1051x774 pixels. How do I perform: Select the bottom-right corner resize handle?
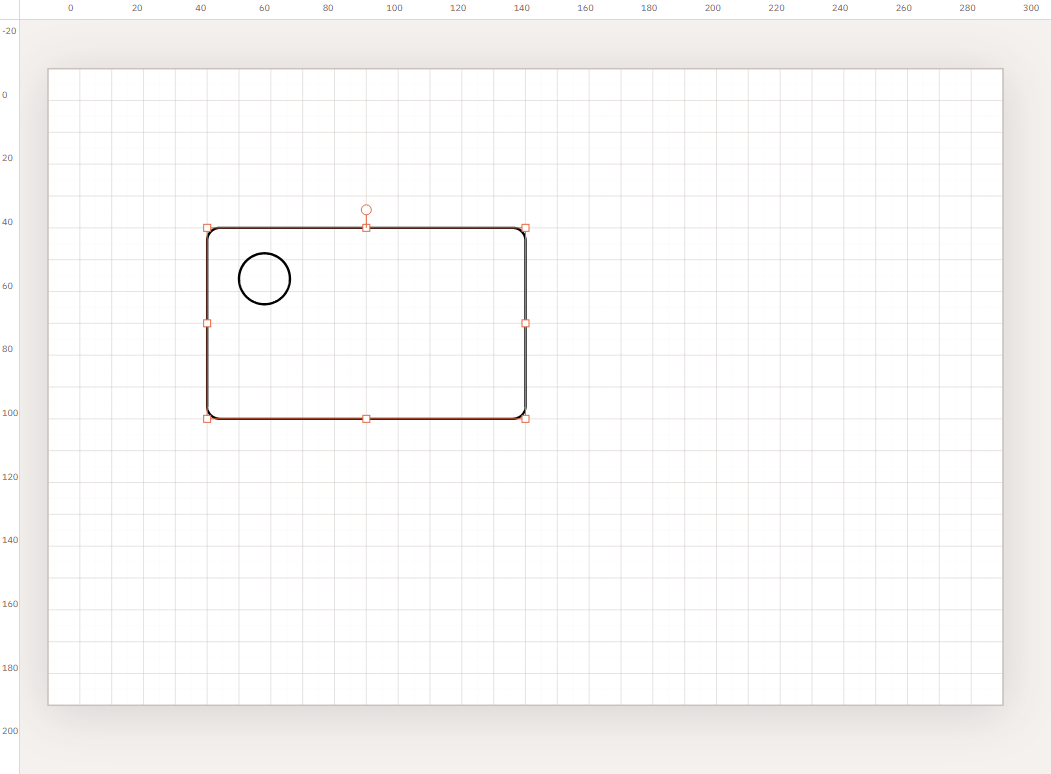pyautogui.click(x=526, y=419)
